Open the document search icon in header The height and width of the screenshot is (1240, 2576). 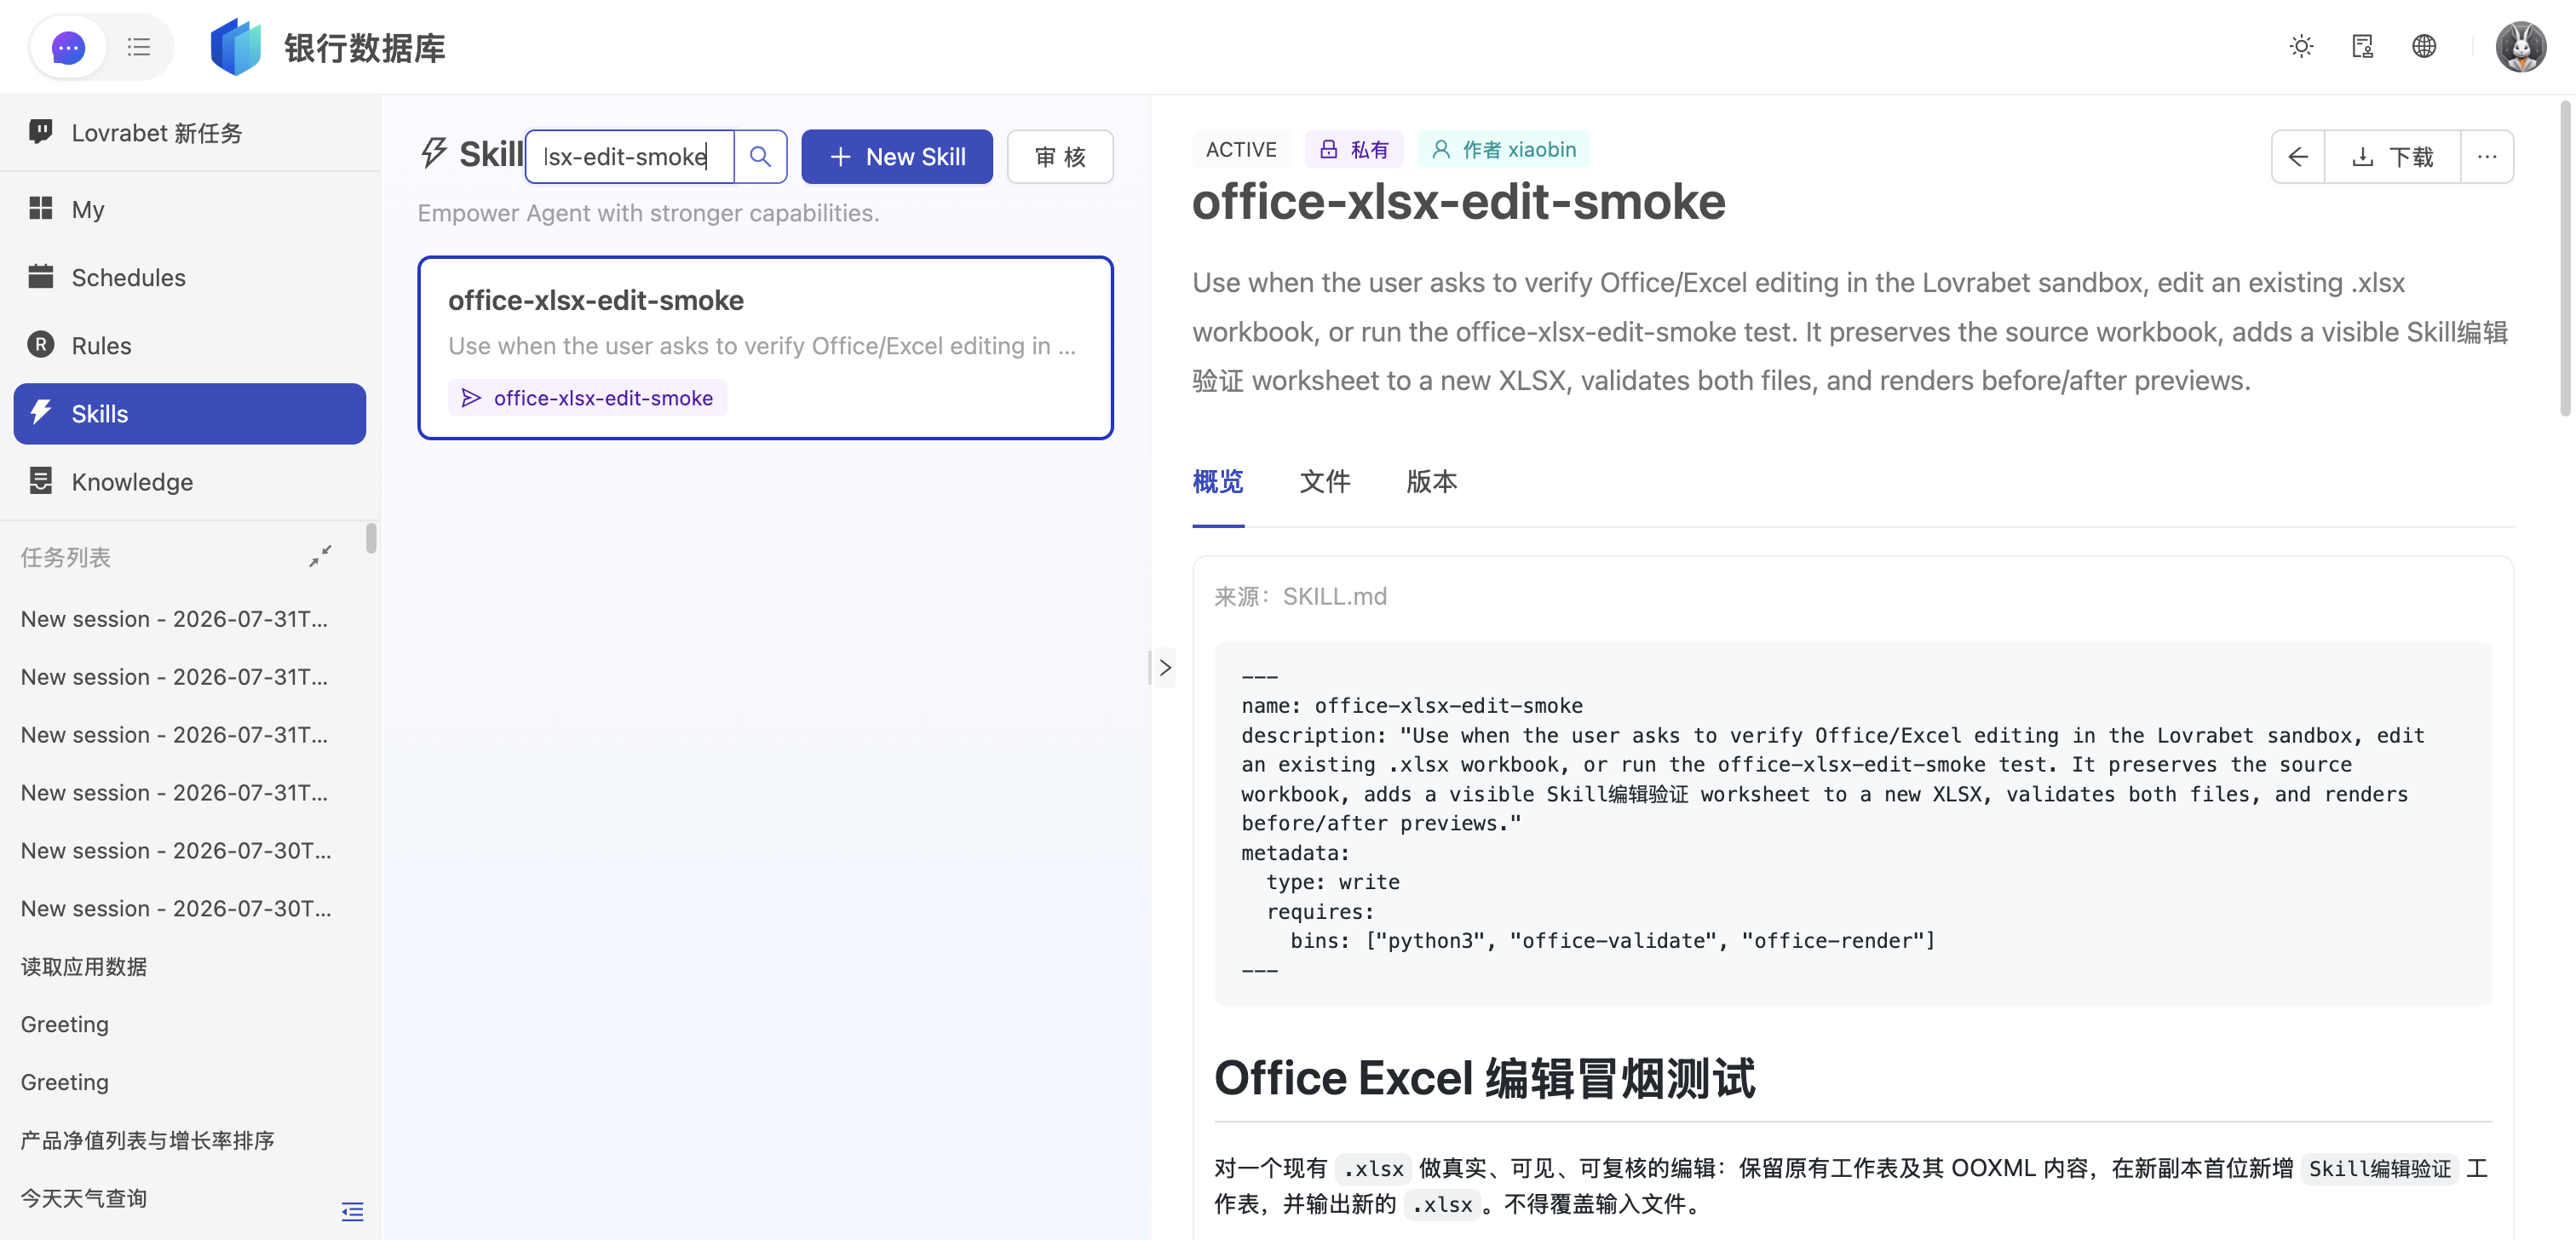click(2362, 46)
